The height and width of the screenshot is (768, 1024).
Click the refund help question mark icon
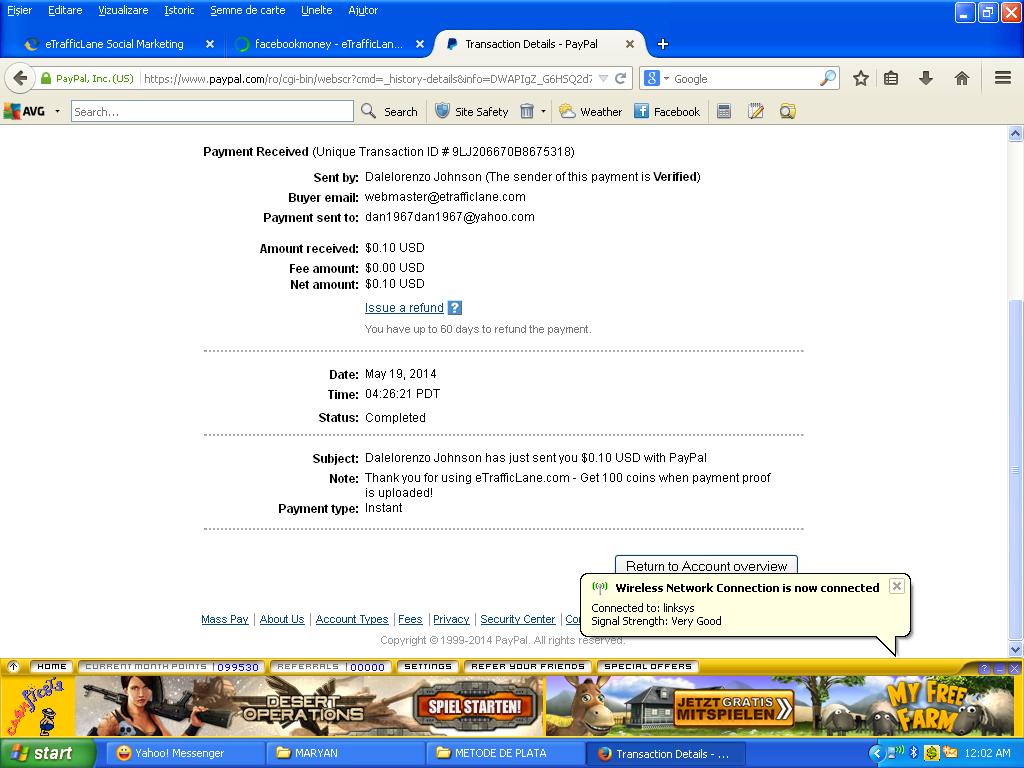455,308
